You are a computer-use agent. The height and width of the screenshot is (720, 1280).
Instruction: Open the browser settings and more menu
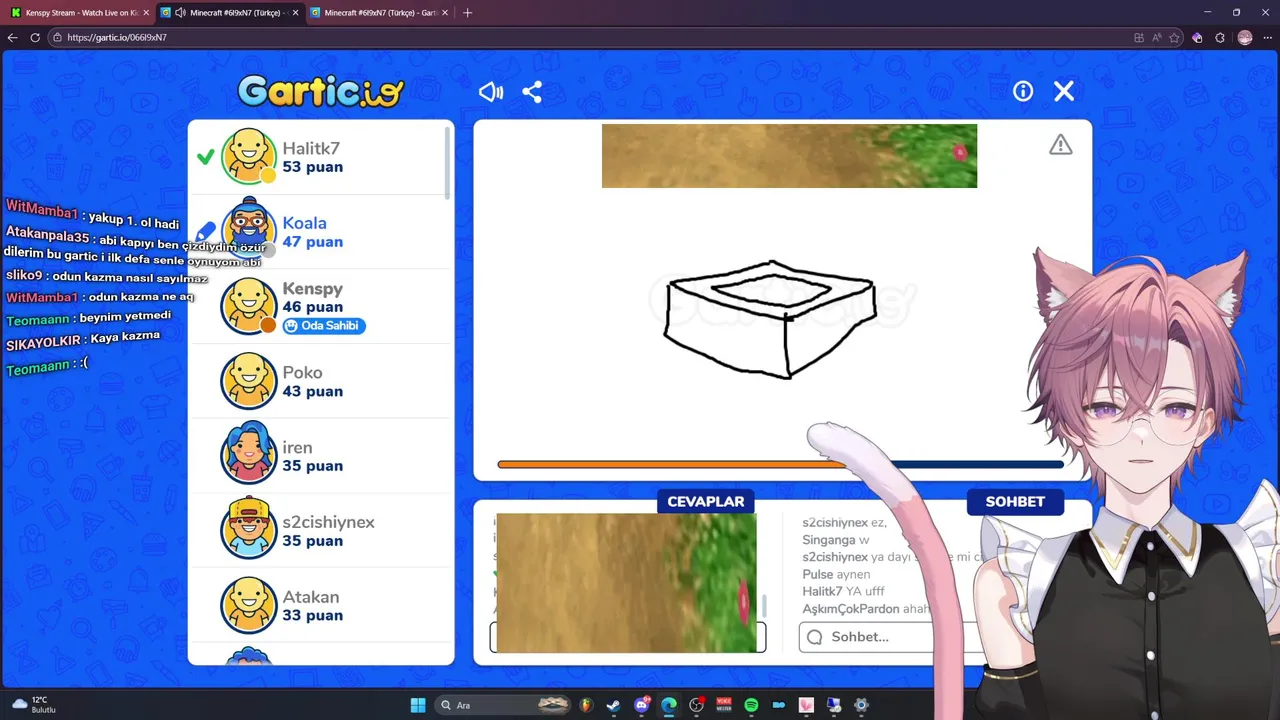pyautogui.click(x=1267, y=37)
